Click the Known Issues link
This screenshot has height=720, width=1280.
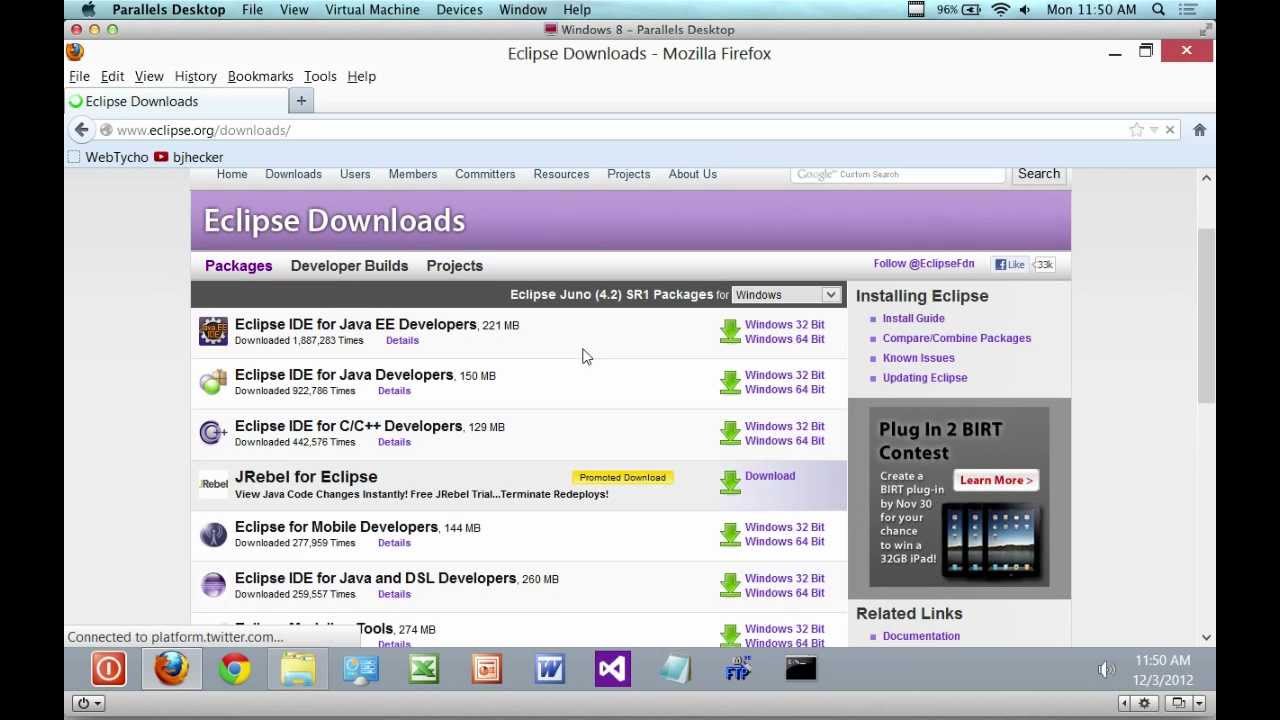pyautogui.click(x=918, y=358)
